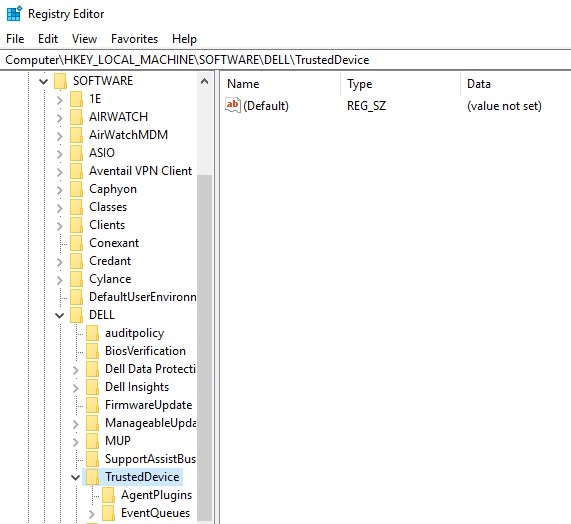Click the DefaultUserEnvironment folder icon

coord(76,297)
